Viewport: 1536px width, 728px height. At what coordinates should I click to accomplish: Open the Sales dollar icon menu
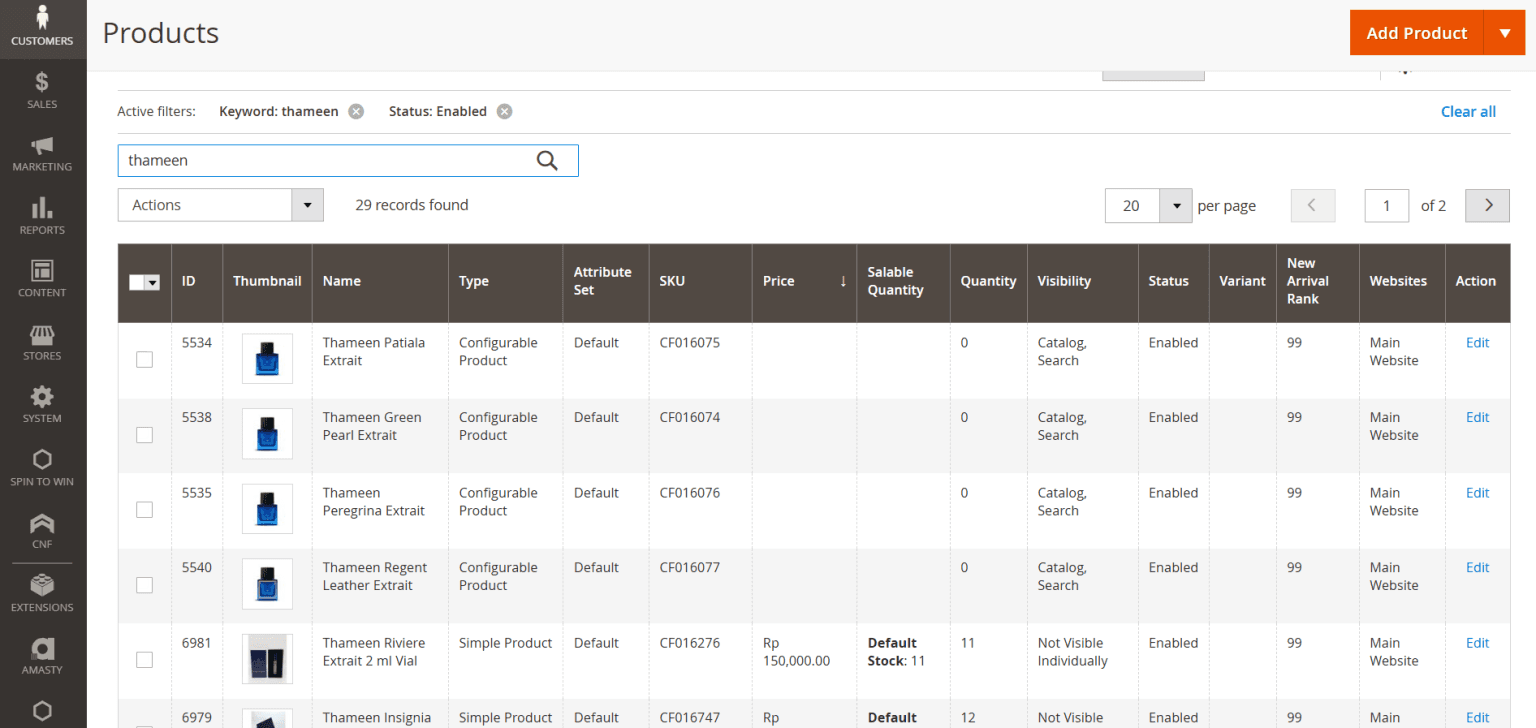click(x=42, y=90)
